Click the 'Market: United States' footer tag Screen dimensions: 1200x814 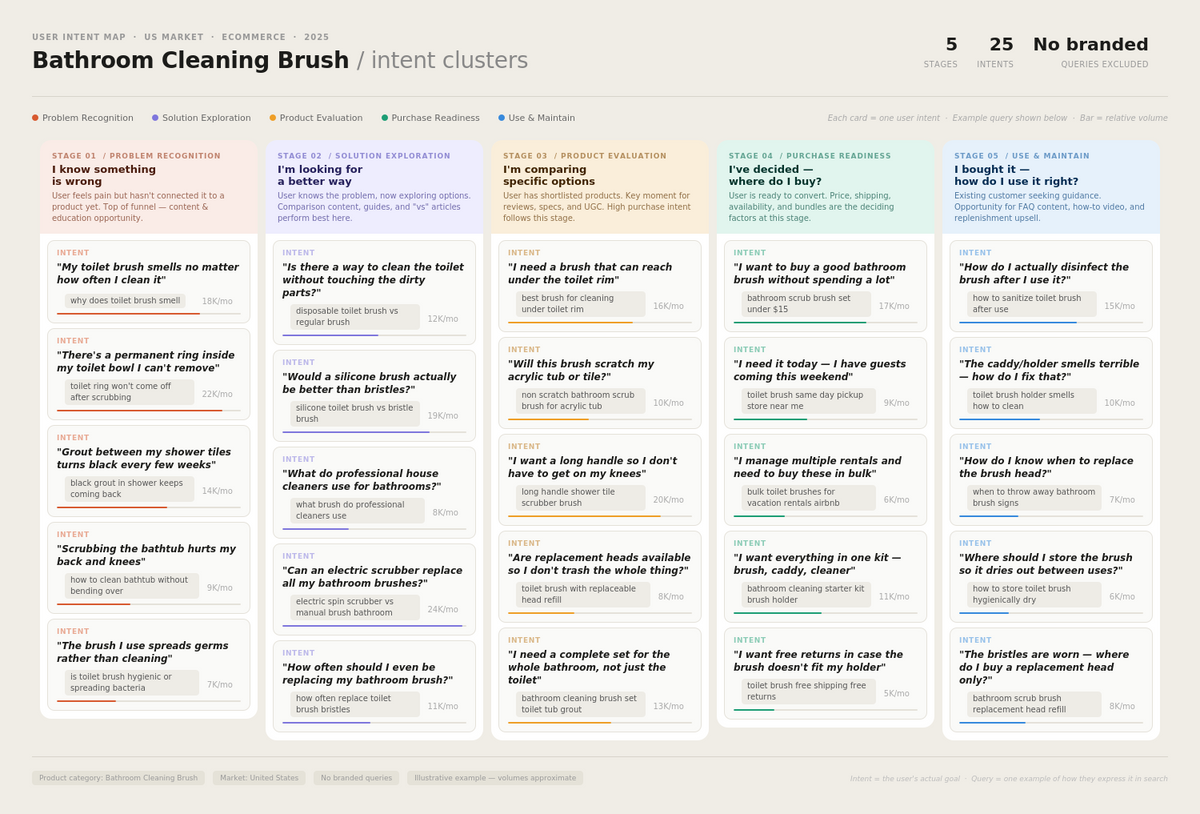pyautogui.click(x=259, y=778)
